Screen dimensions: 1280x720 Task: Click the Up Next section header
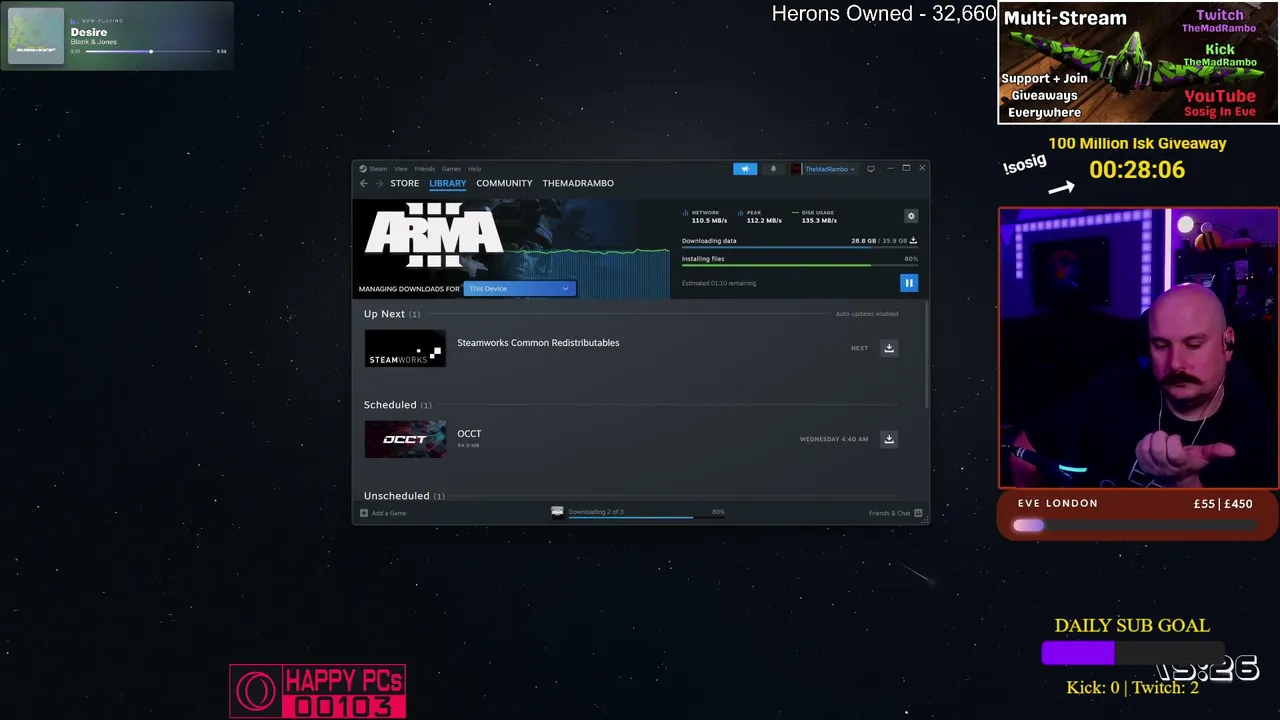pyautogui.click(x=392, y=314)
